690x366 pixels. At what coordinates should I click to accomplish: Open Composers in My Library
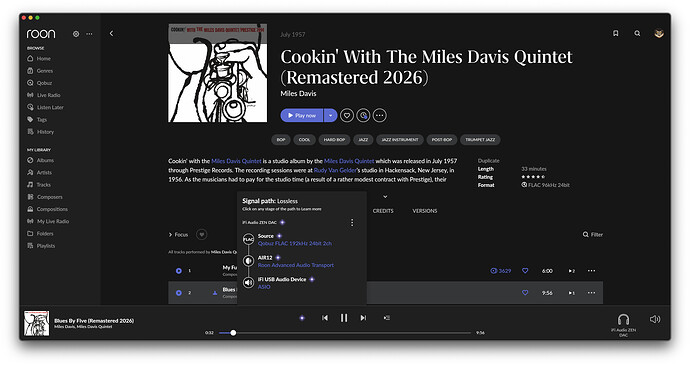point(45,197)
